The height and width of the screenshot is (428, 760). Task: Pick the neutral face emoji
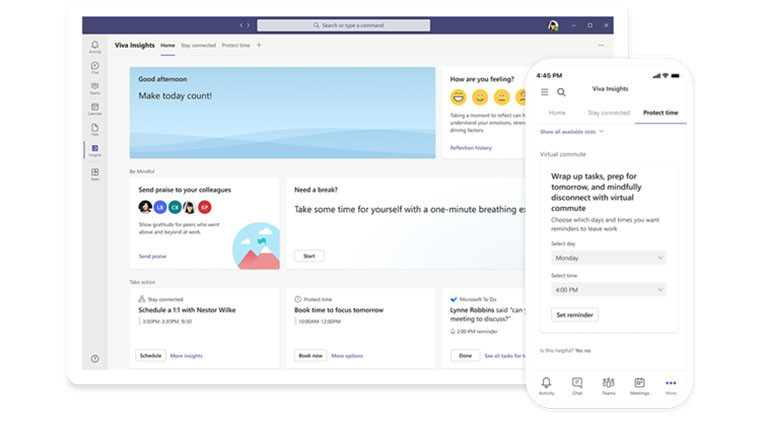tap(502, 97)
